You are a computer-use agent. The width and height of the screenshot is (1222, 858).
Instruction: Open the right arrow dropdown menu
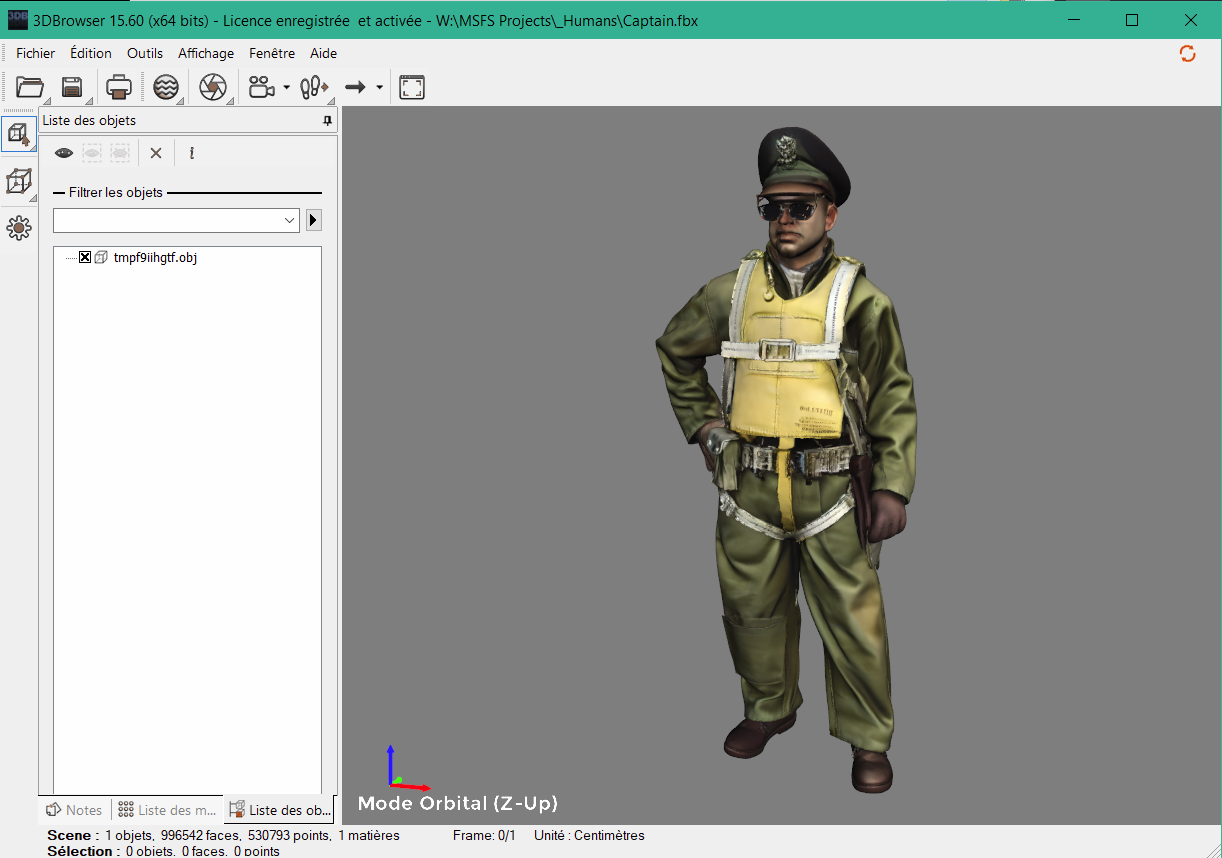coord(379,88)
